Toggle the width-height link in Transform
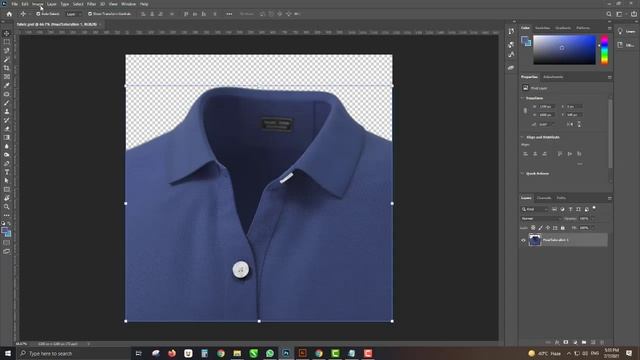The height and width of the screenshot is (360, 640). (525, 111)
